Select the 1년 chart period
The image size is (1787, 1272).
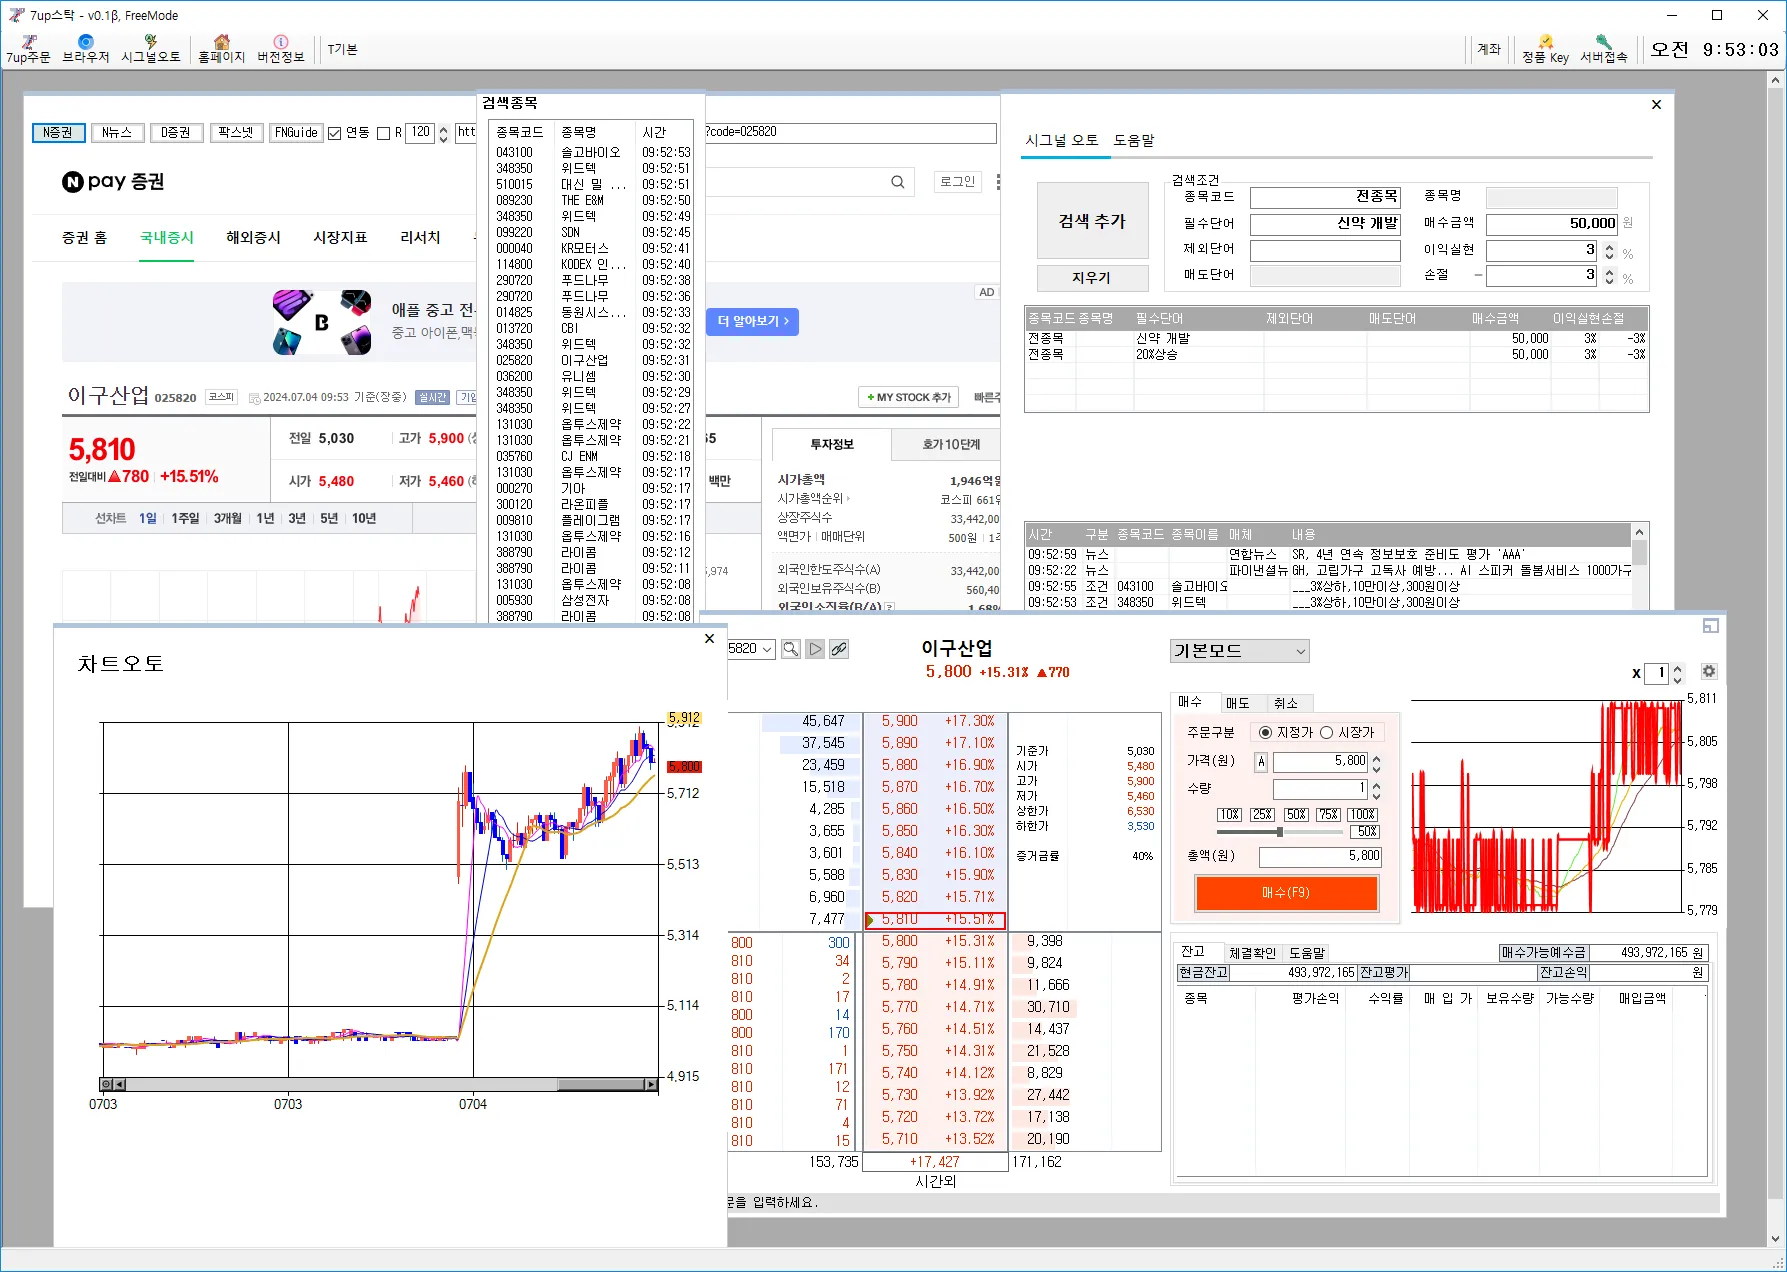[x=265, y=518]
